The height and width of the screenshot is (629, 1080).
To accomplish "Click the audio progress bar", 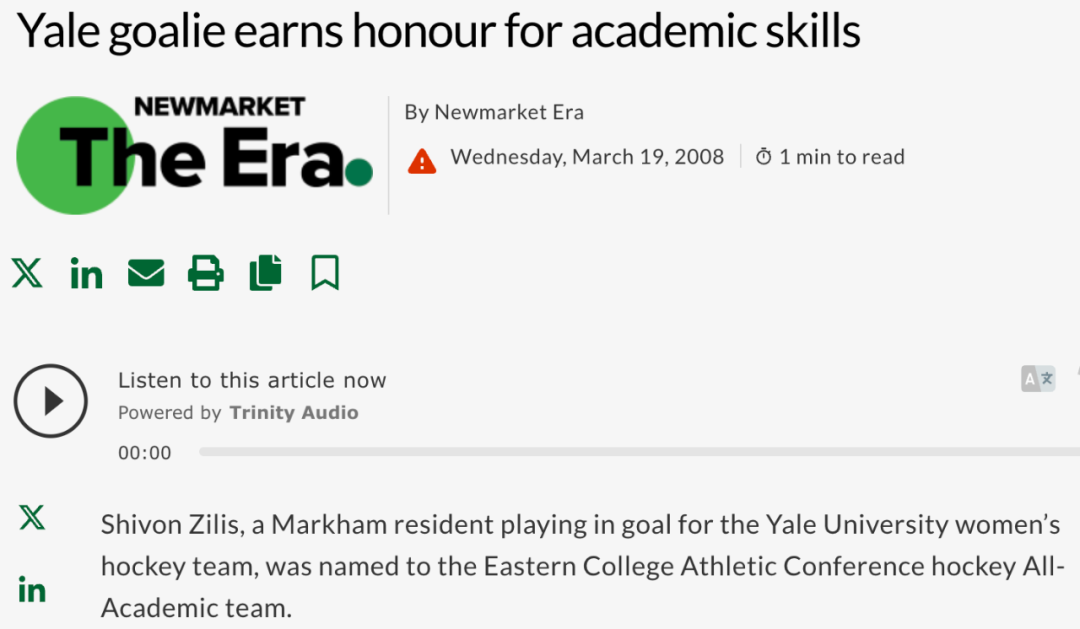I will (639, 452).
